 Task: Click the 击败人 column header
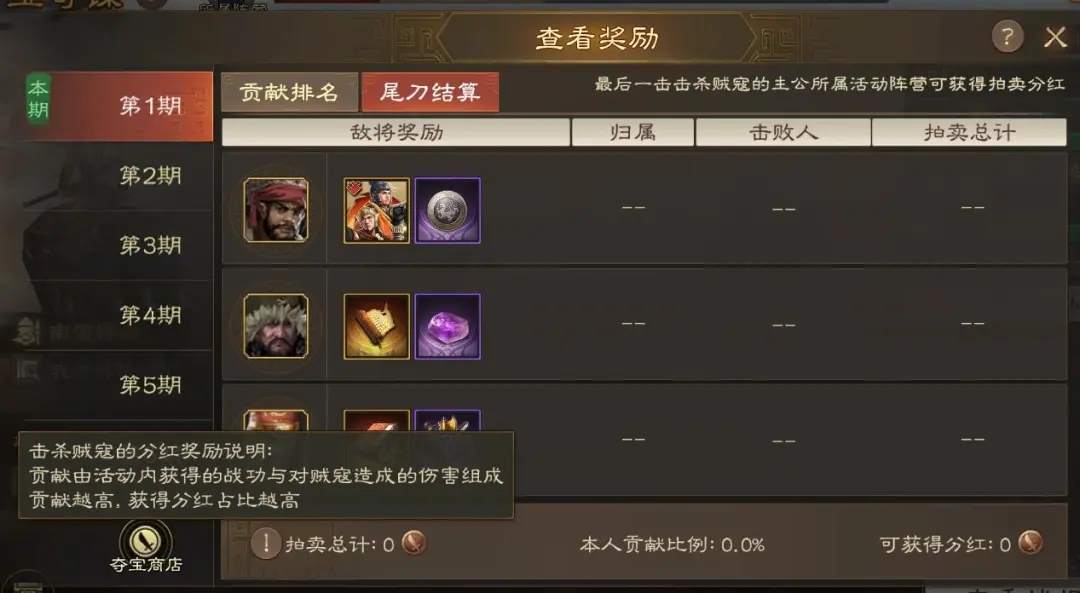pos(783,132)
